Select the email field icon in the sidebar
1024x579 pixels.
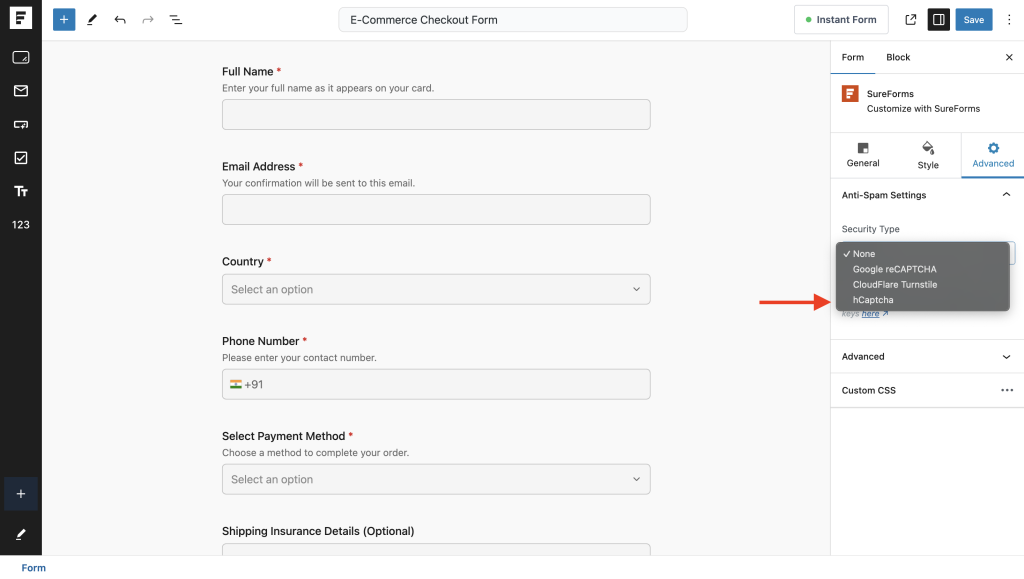point(20,91)
